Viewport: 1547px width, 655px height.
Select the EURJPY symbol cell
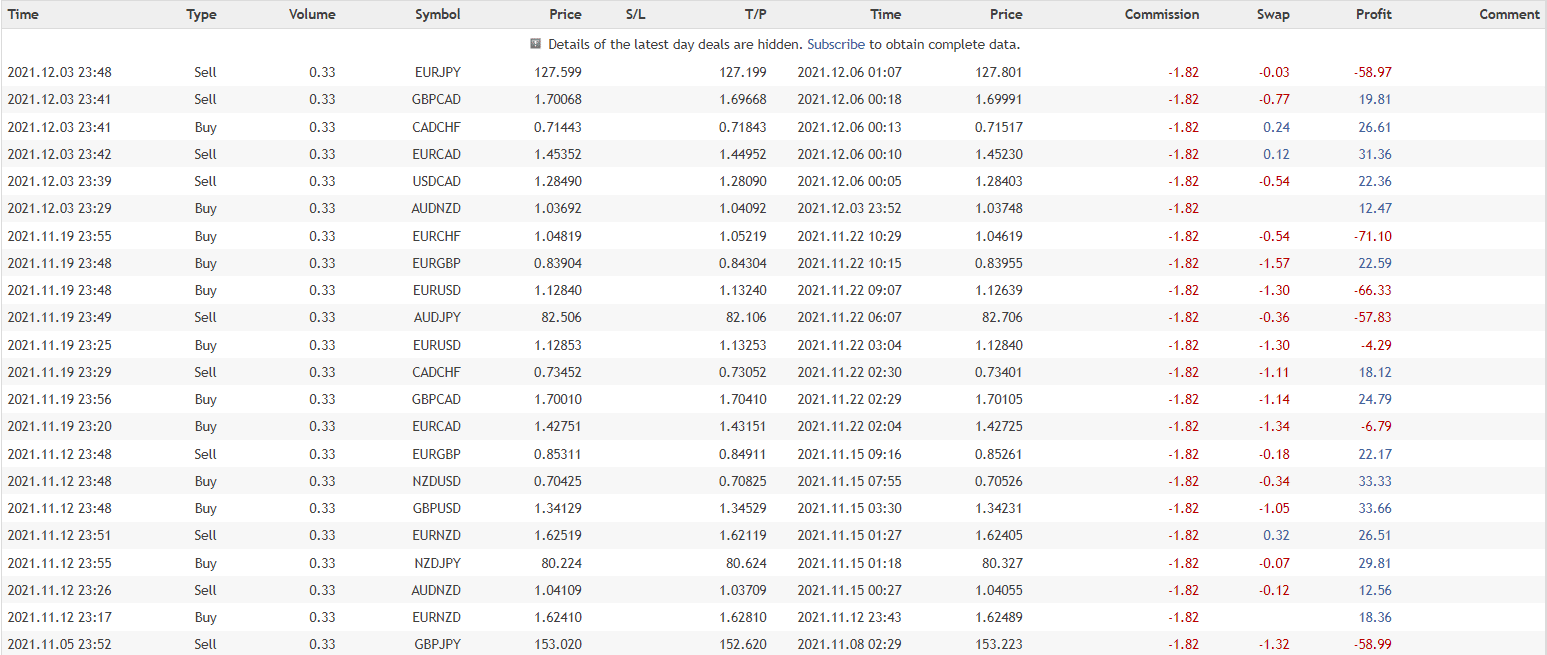click(x=437, y=72)
